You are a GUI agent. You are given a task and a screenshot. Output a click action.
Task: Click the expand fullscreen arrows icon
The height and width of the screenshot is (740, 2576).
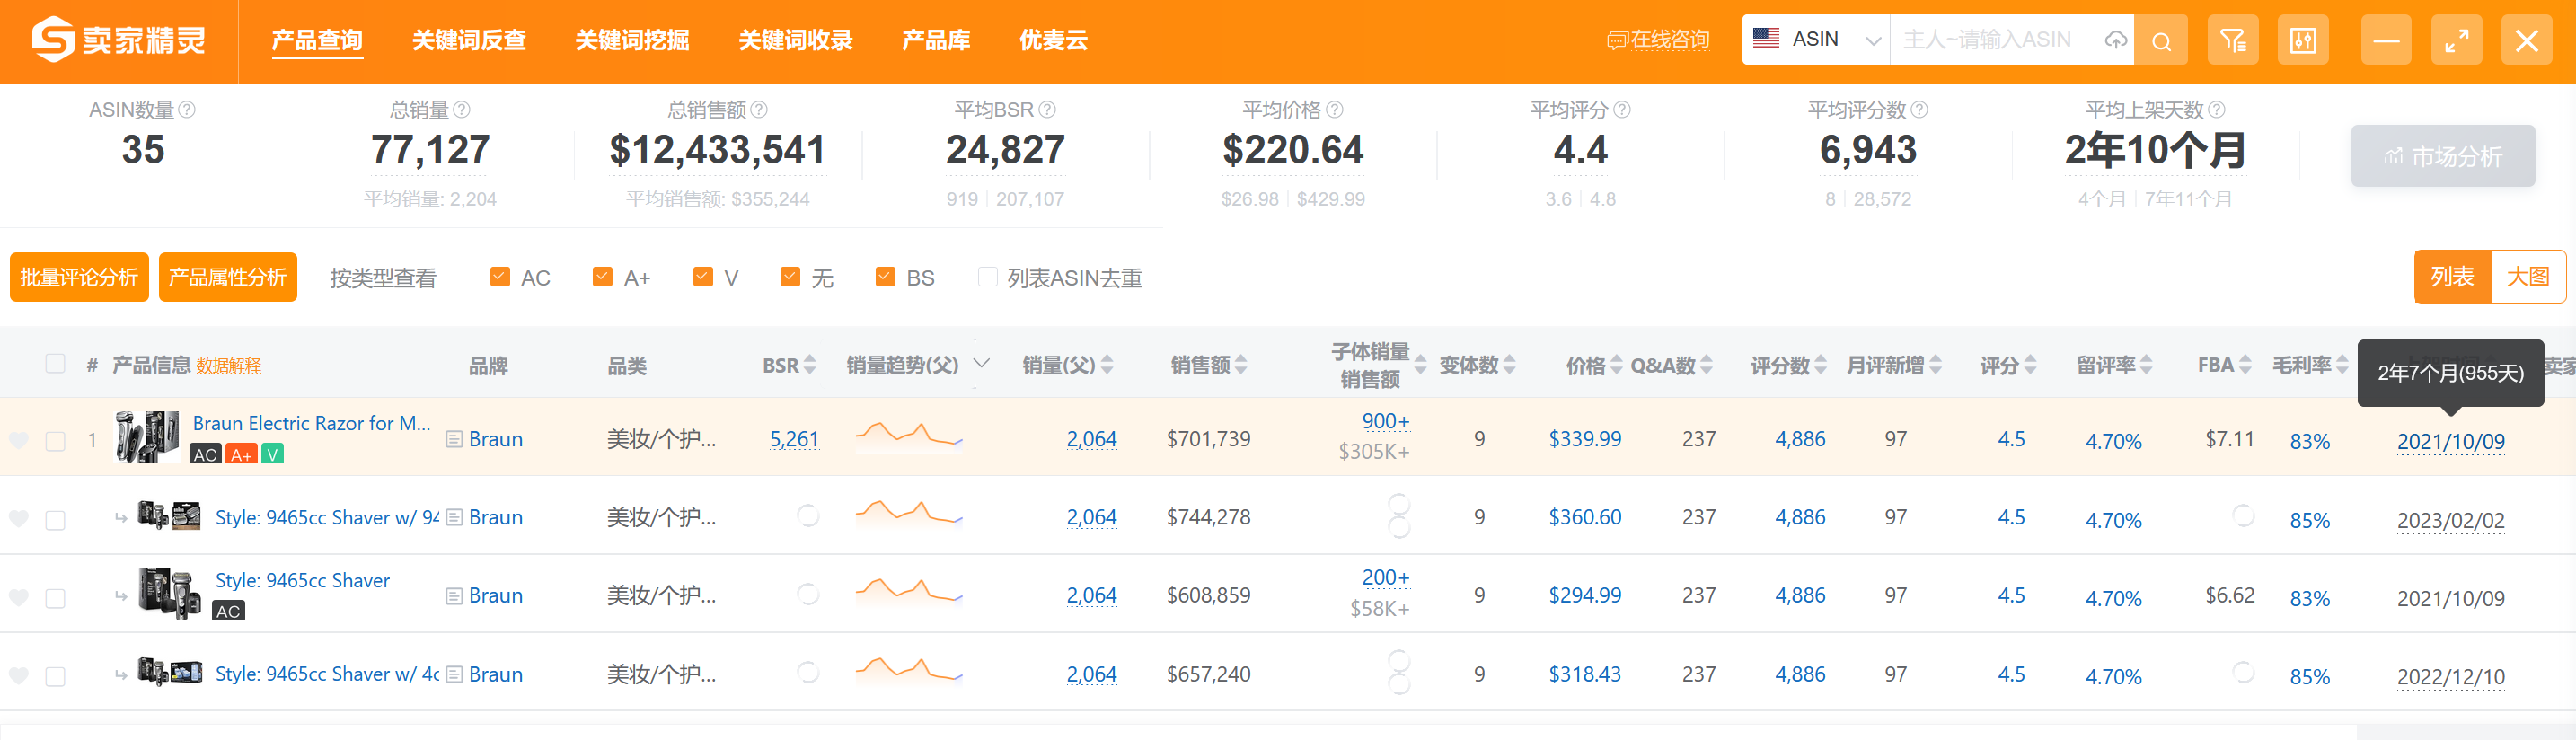[x=2456, y=41]
